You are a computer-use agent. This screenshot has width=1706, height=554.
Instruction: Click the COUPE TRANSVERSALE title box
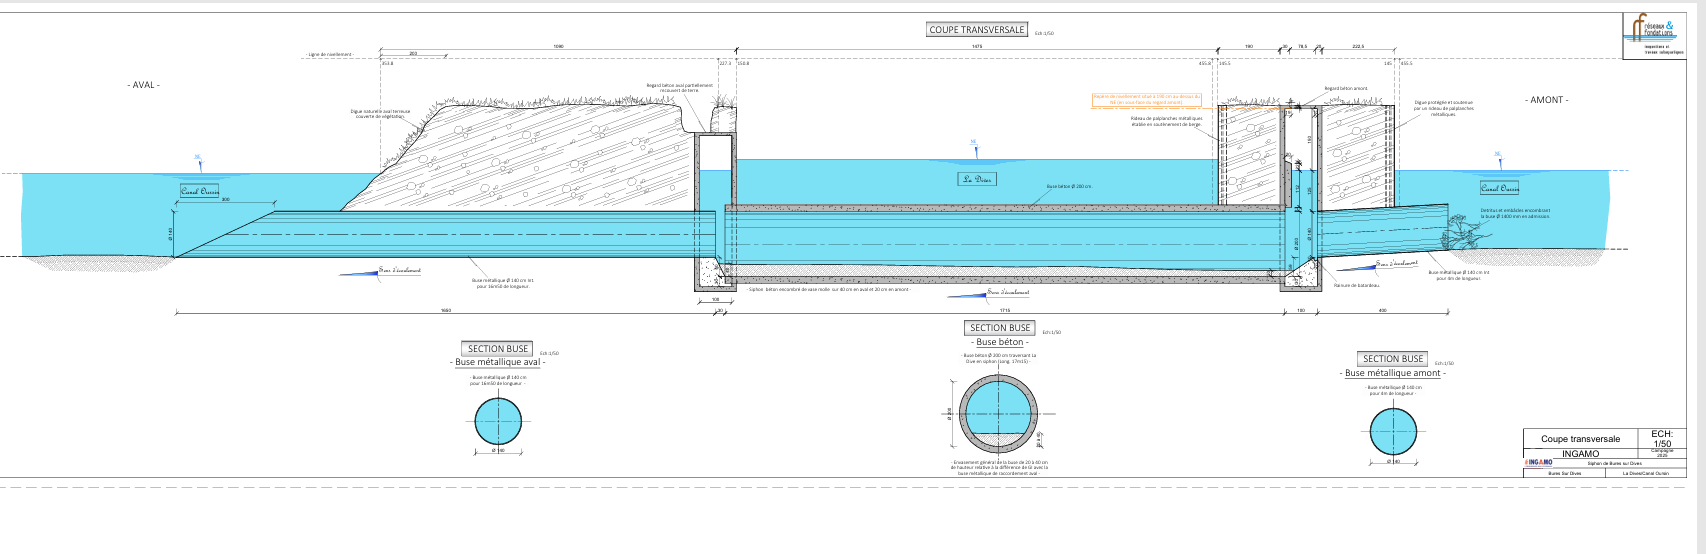[977, 30]
